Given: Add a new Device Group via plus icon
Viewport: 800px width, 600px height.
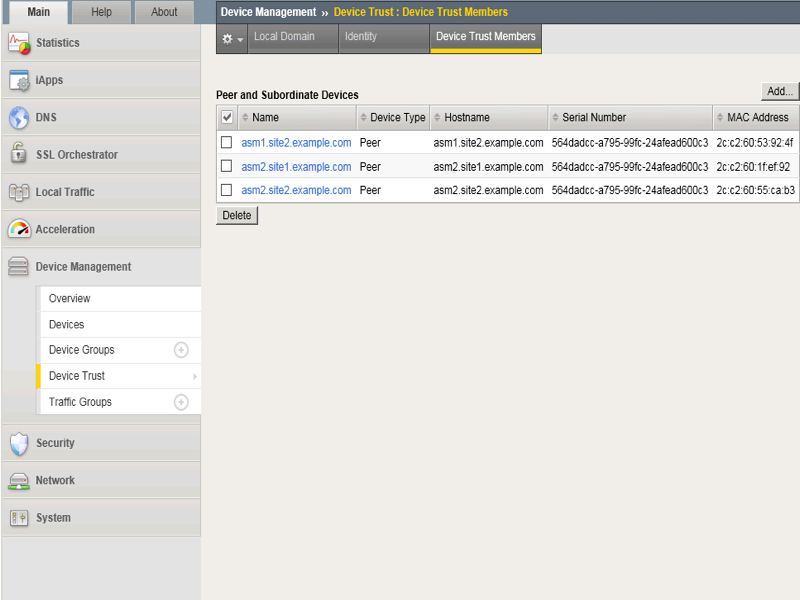Looking at the screenshot, I should tap(181, 350).
